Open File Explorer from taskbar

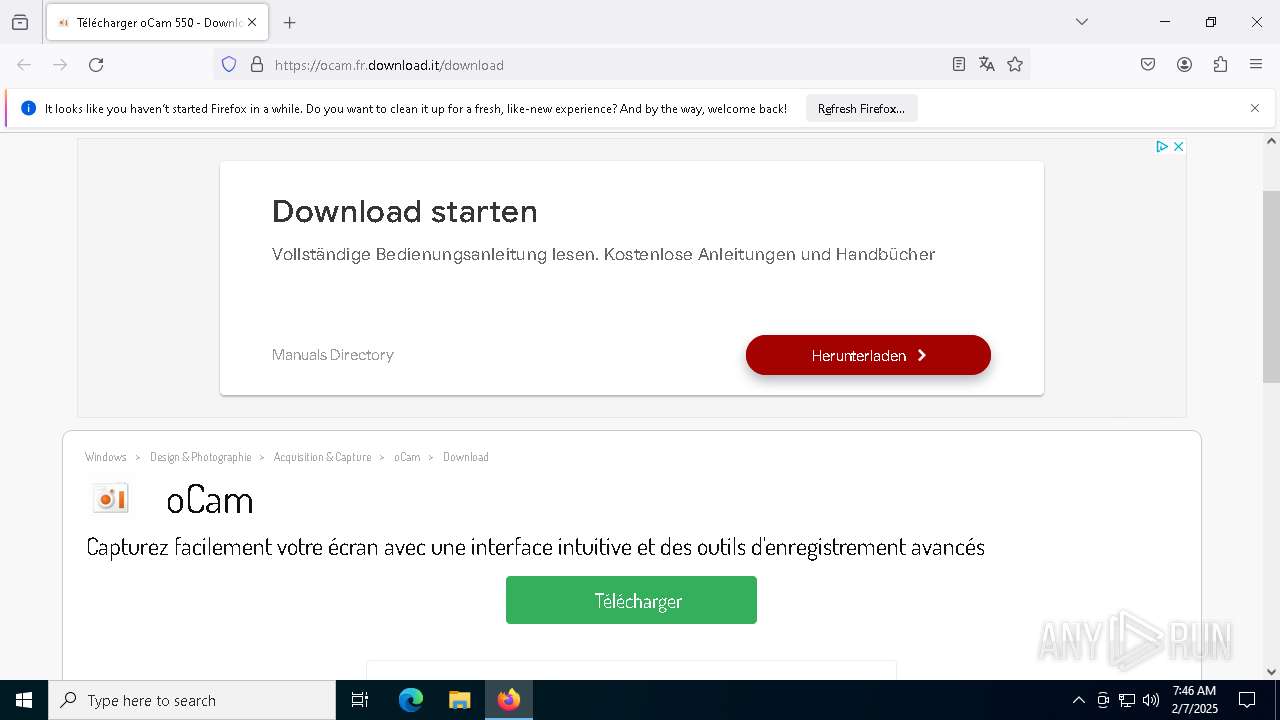459,700
